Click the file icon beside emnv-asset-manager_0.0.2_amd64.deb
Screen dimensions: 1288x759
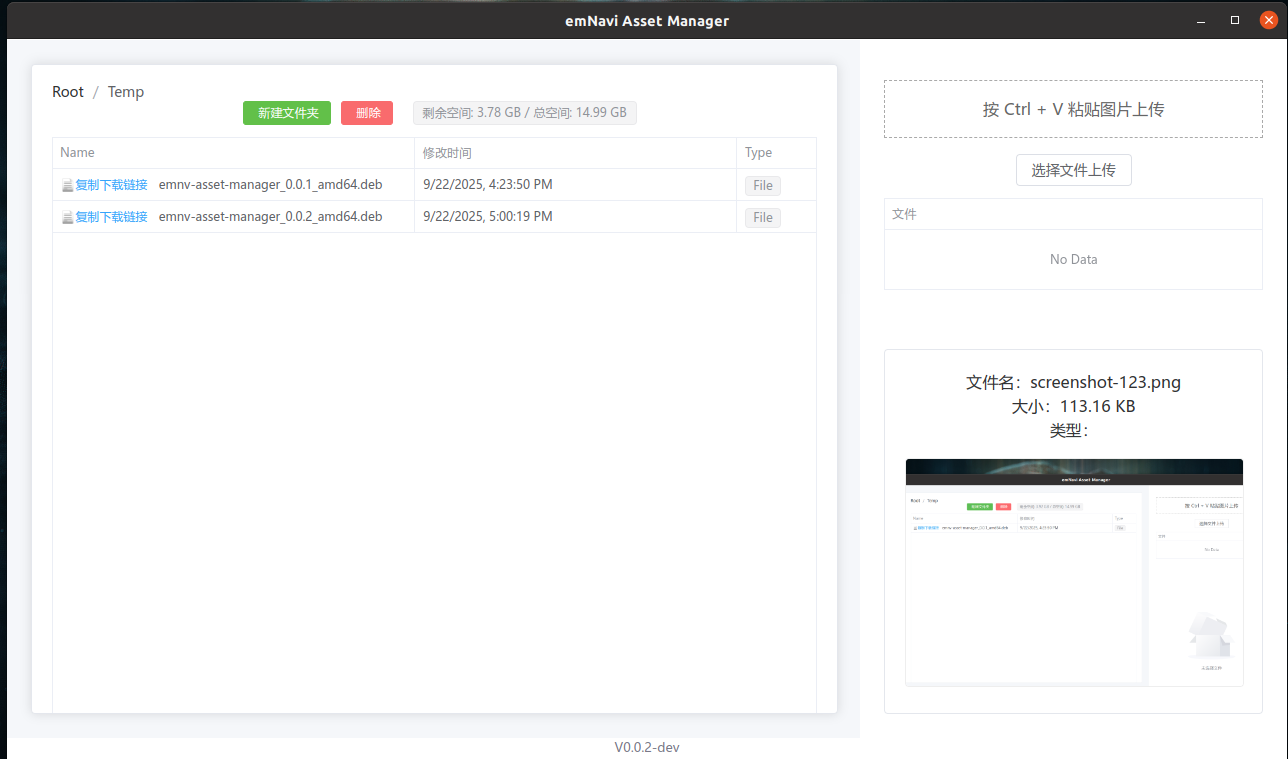[67, 218]
